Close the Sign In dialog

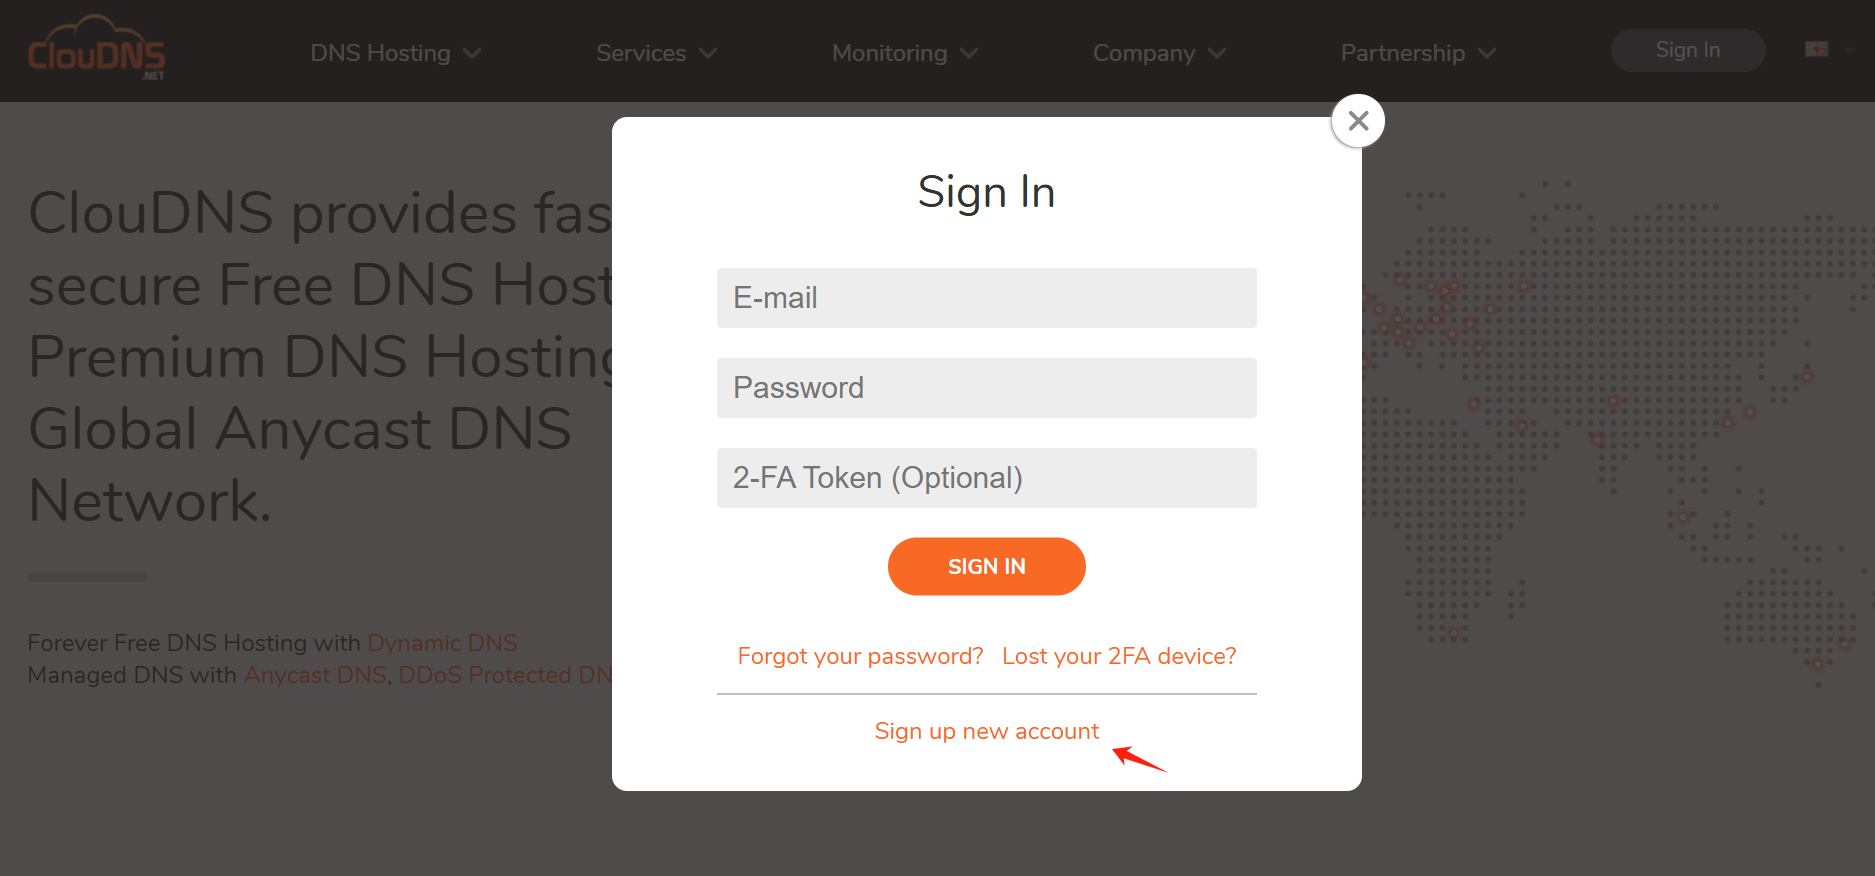[x=1357, y=121]
